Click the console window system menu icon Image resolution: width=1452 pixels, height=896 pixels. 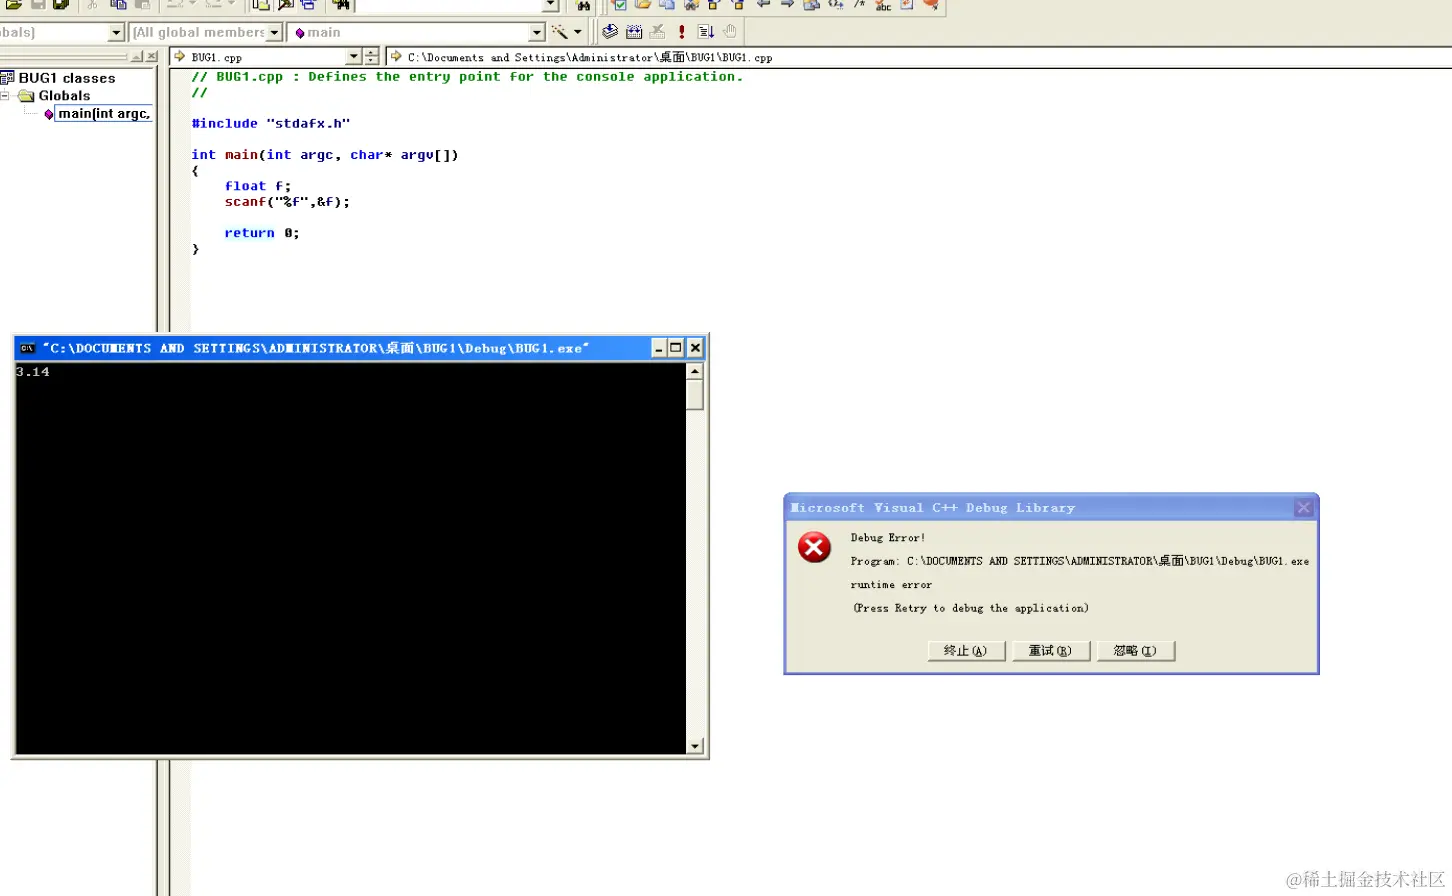coord(28,348)
